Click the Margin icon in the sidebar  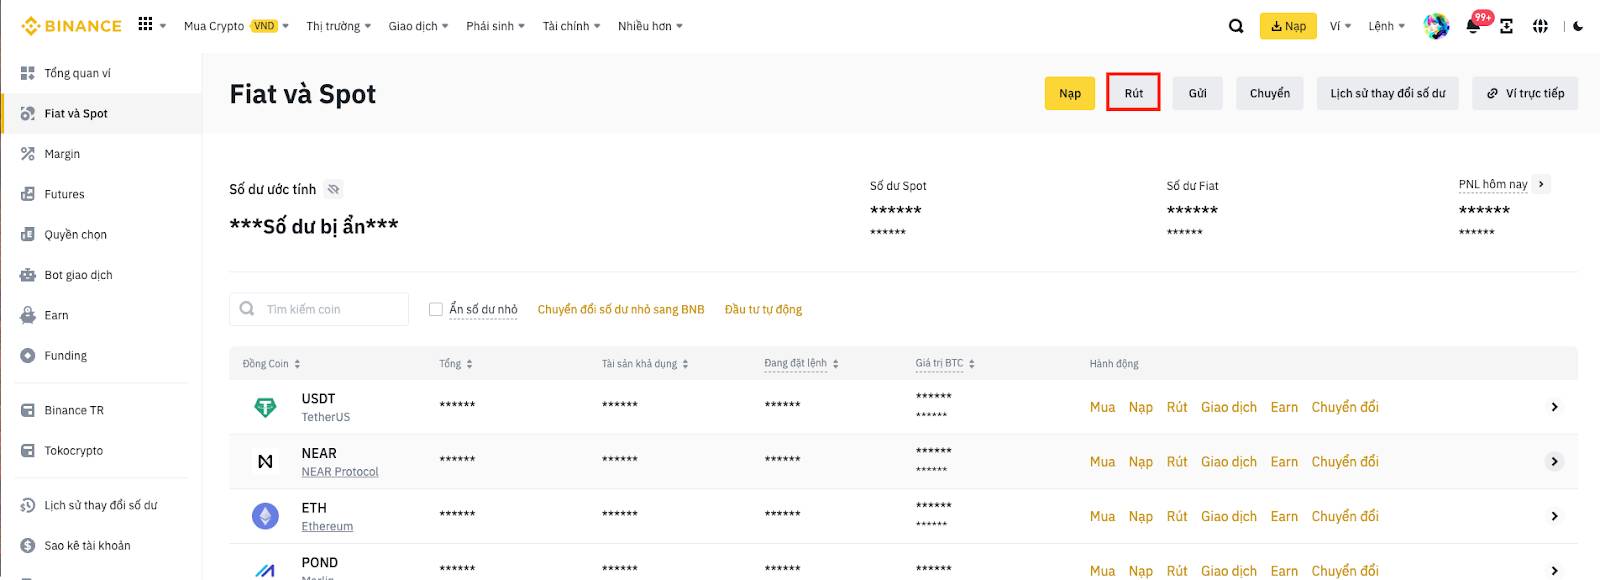pyautogui.click(x=28, y=154)
